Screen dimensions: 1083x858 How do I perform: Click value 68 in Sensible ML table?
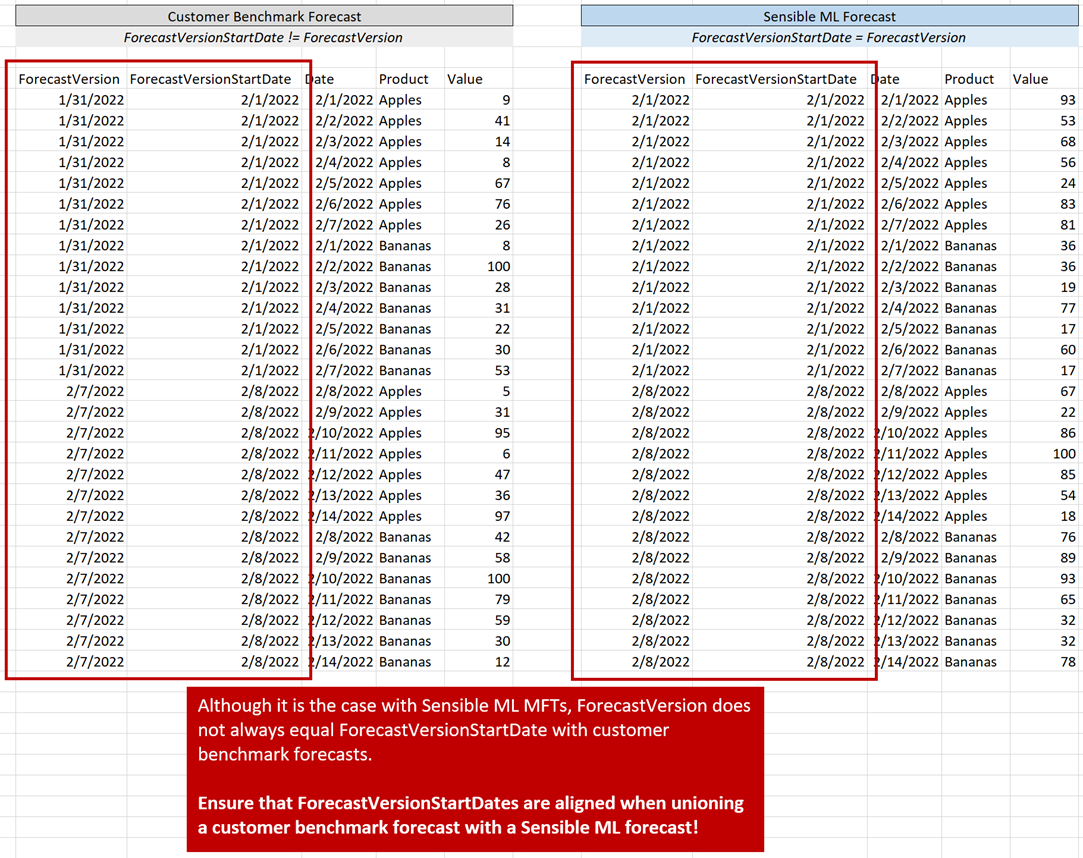click(x=1068, y=142)
